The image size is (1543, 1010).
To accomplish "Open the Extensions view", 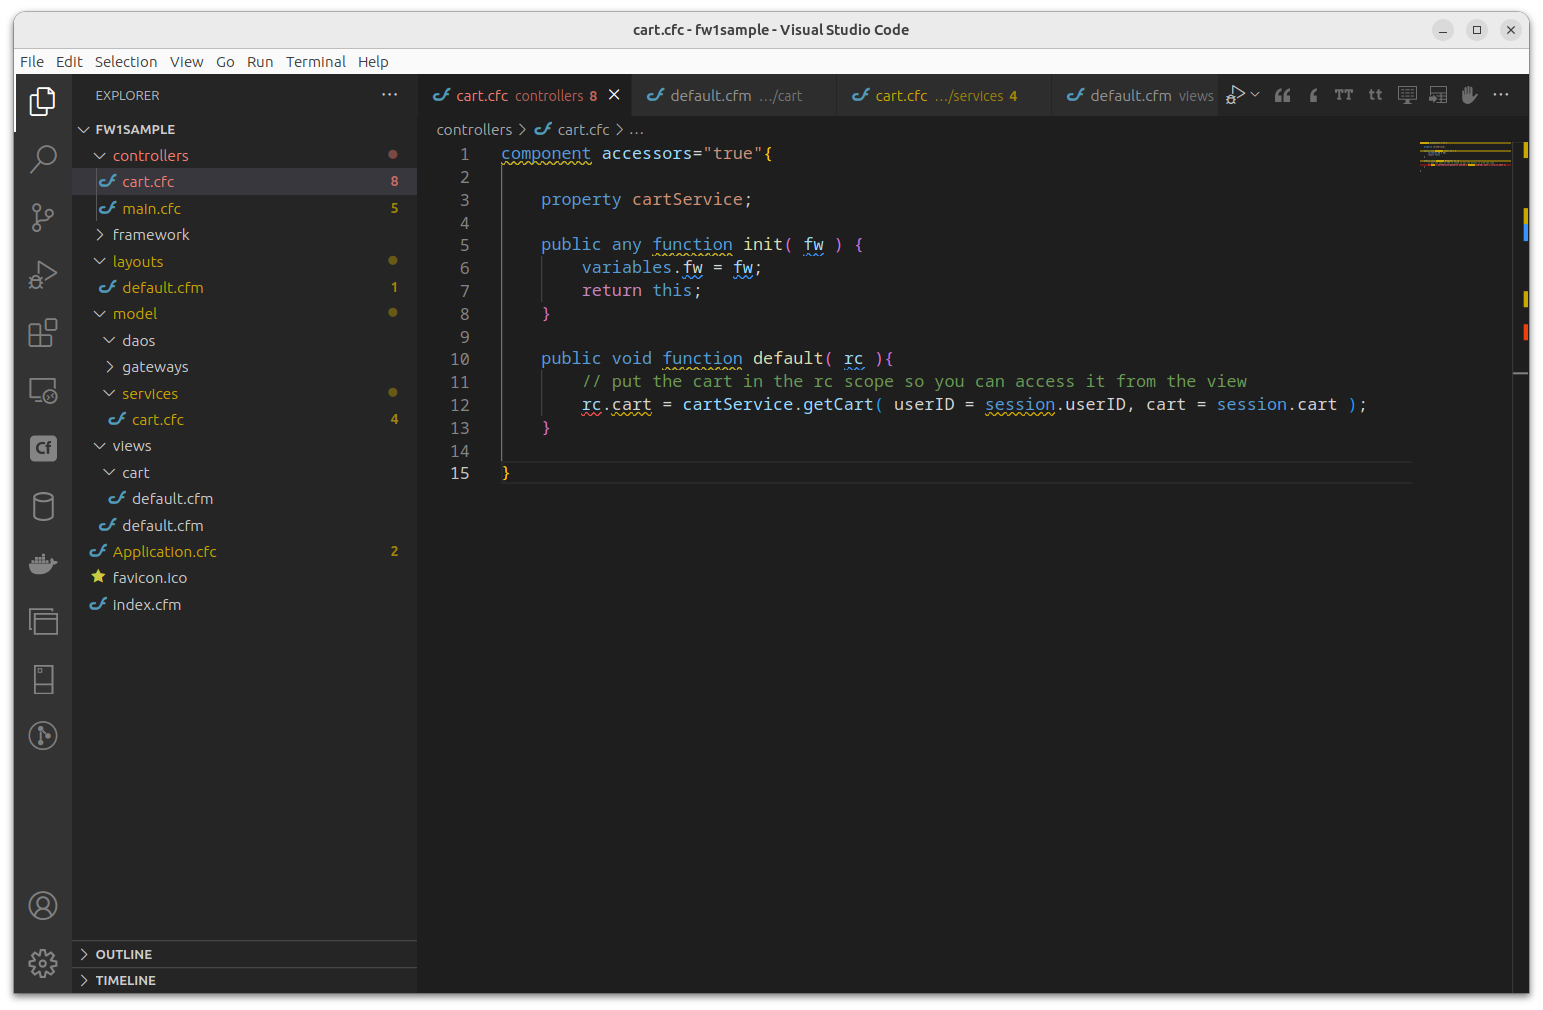I will coord(43,332).
